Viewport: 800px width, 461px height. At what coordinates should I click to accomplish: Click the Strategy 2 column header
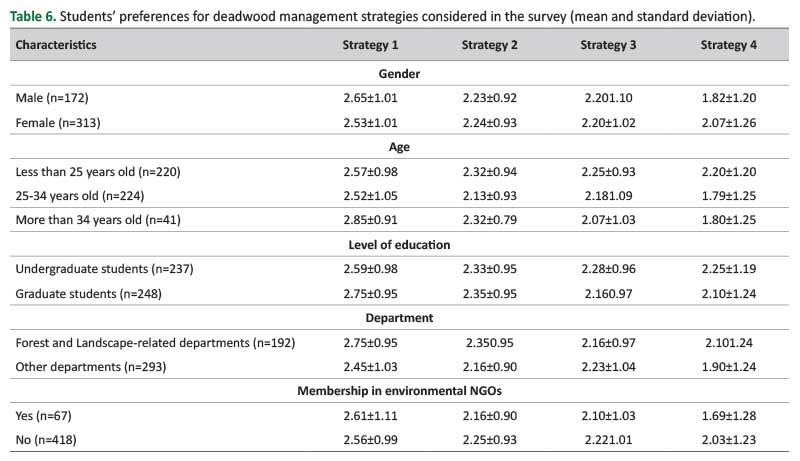point(489,46)
